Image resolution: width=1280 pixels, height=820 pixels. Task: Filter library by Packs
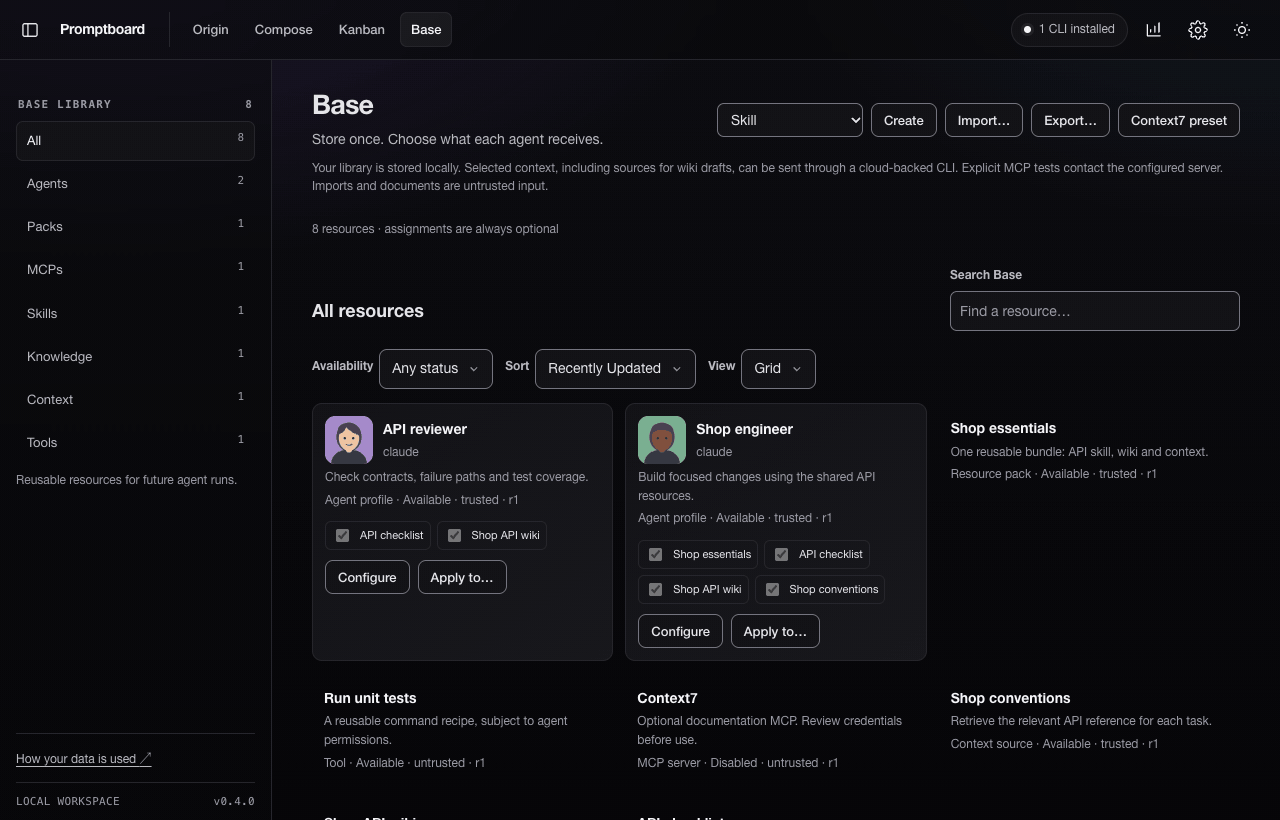[135, 227]
